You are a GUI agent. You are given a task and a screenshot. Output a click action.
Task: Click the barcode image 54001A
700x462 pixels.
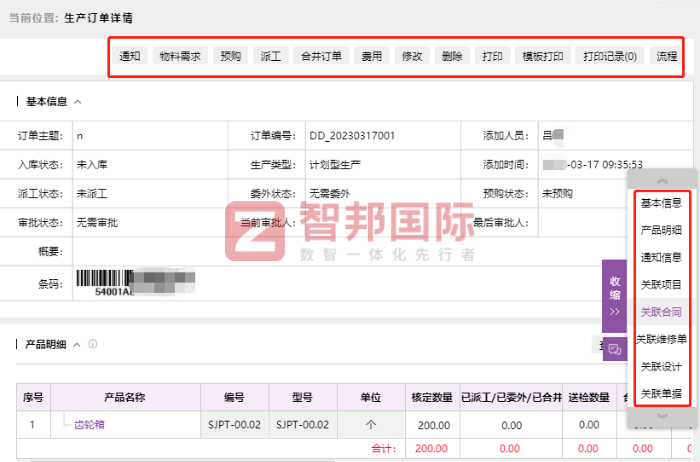point(135,283)
